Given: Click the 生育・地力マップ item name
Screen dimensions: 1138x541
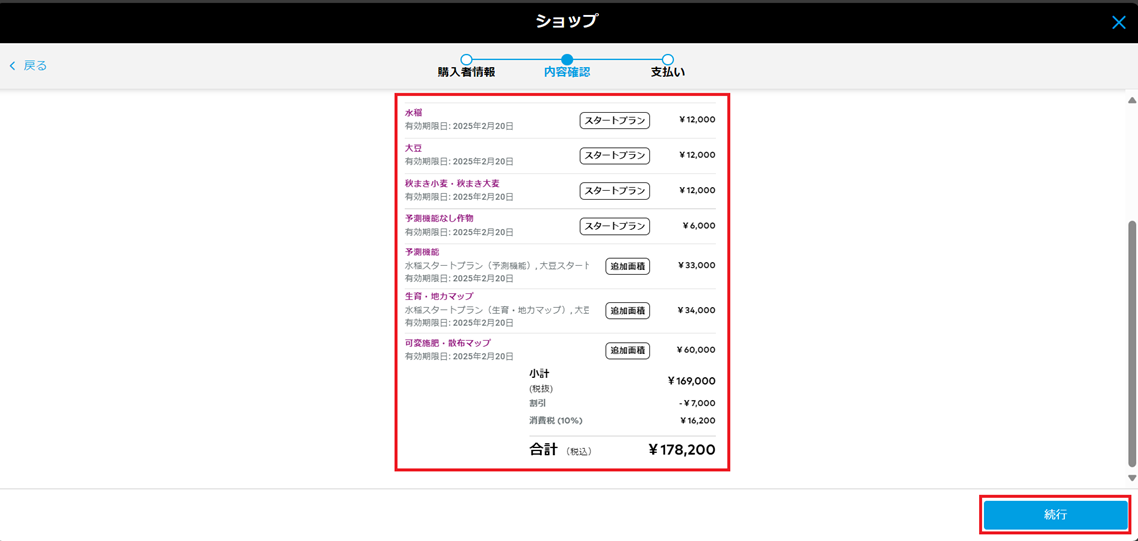Looking at the screenshot, I should click(x=439, y=297).
